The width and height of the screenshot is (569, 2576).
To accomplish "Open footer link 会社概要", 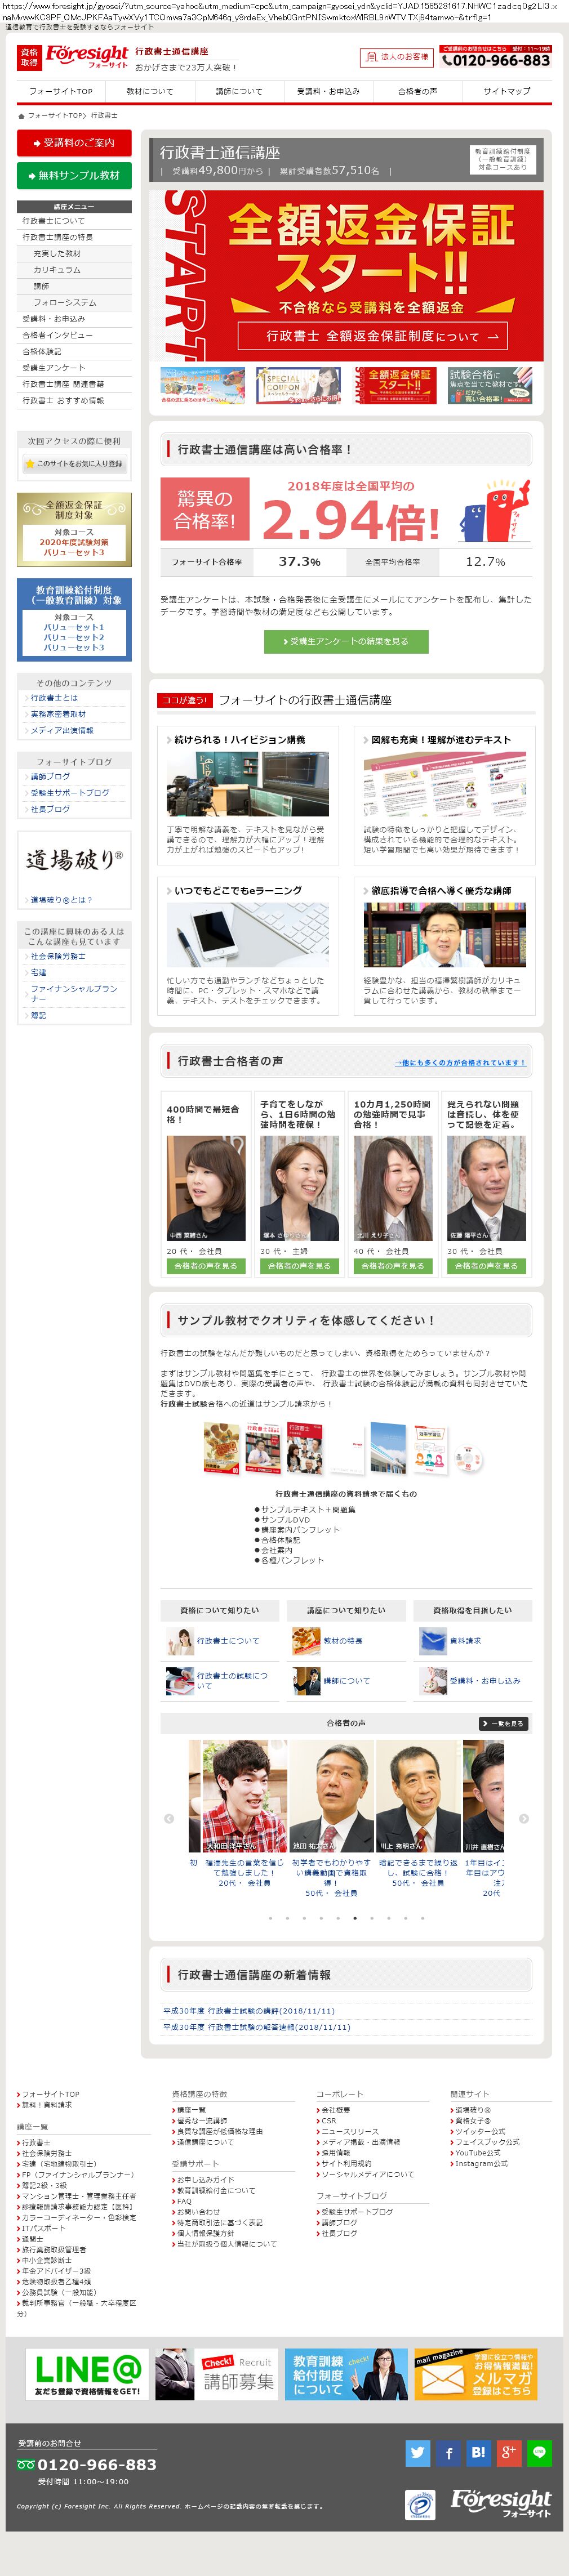I will click(x=335, y=2110).
